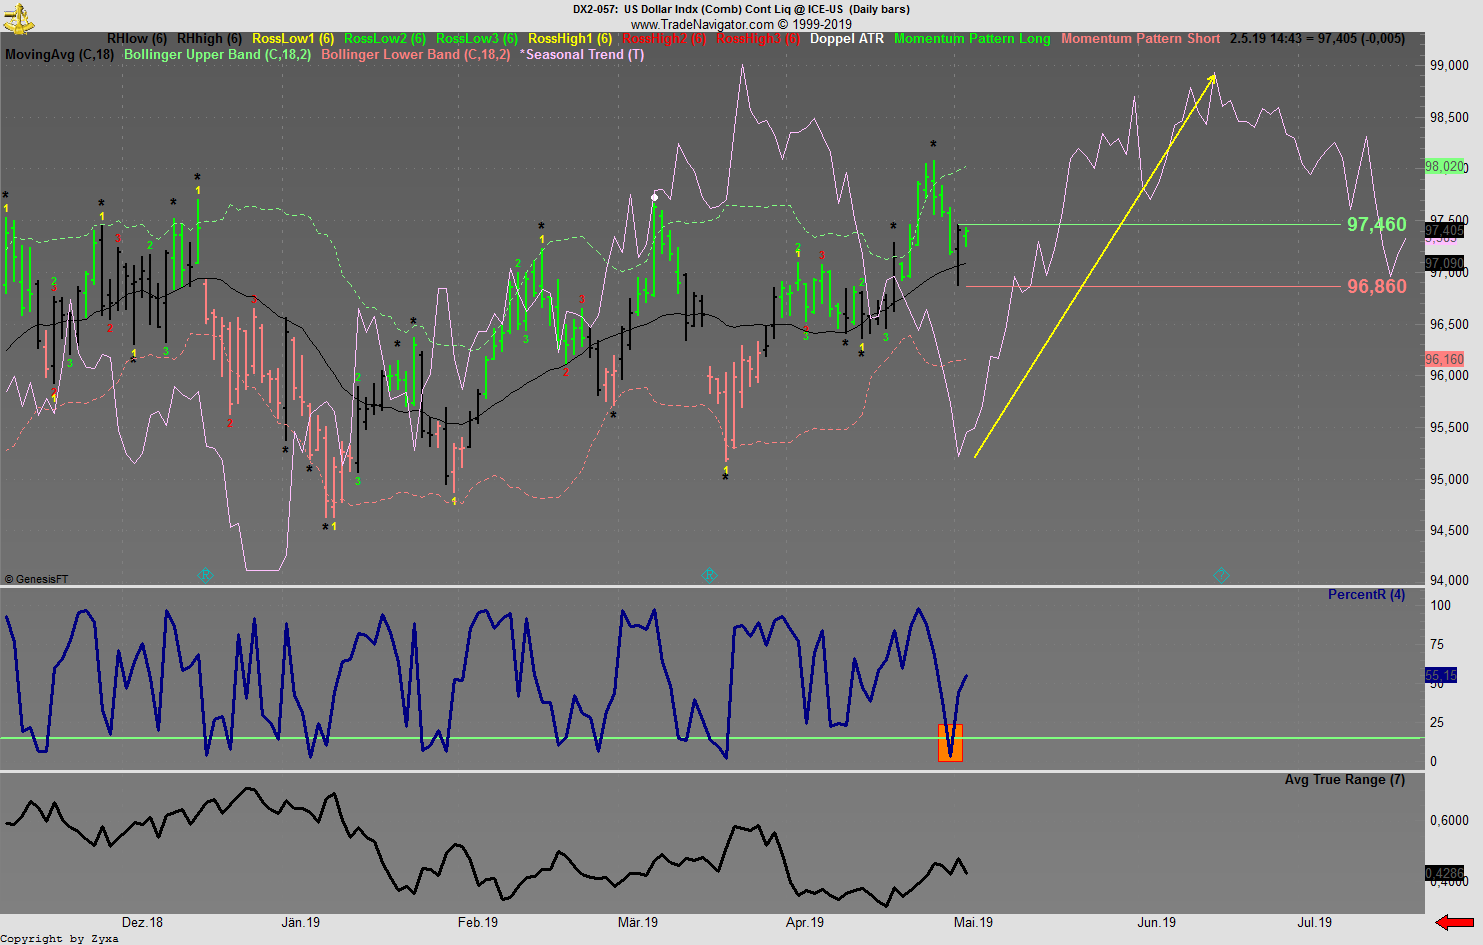Click the cyan diamond marker near Mär.19
The width and height of the screenshot is (1483, 945).
point(709,575)
